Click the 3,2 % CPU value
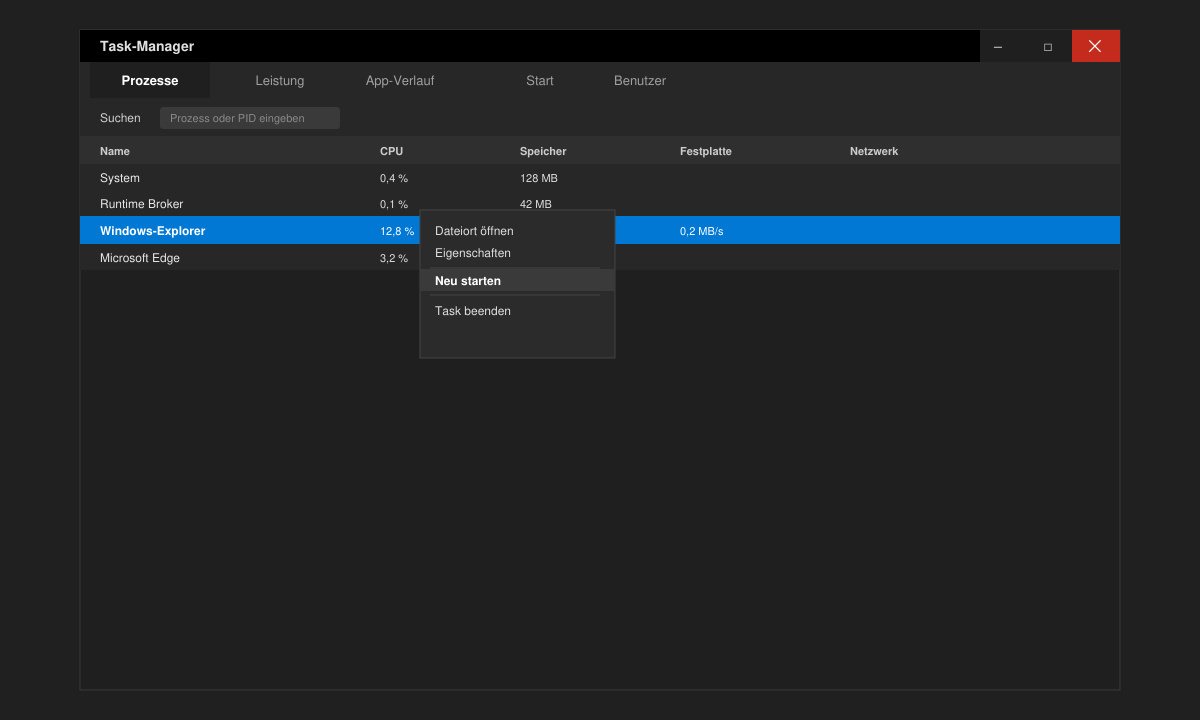This screenshot has width=1200, height=720. point(394,258)
